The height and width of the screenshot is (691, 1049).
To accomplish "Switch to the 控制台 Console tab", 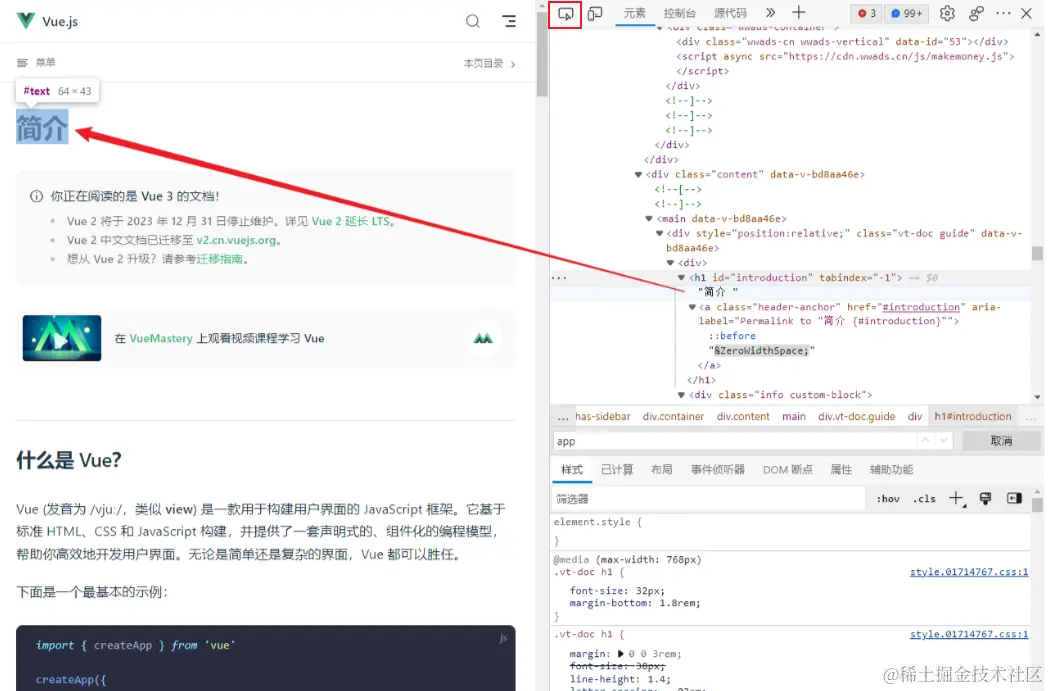I will [679, 13].
